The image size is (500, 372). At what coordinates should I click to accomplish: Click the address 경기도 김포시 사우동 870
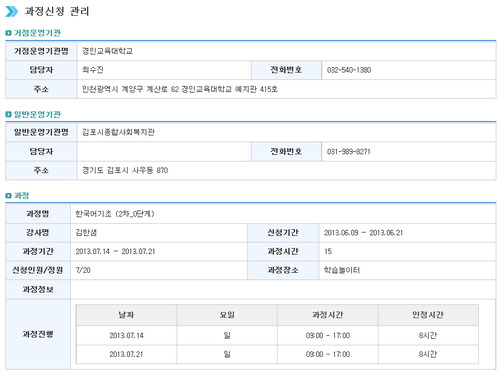pyautogui.click(x=125, y=170)
